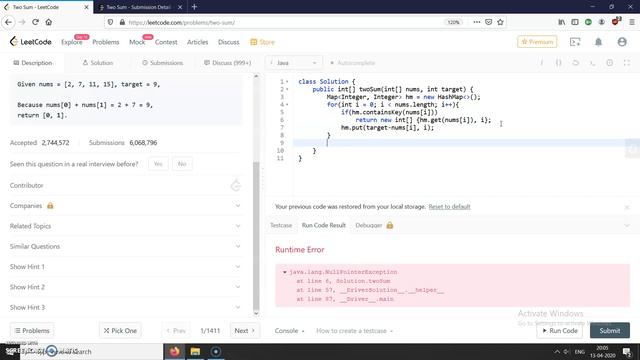This screenshot has width=640, height=360.
Task: Open the page actions ellipsis menu
Action: (476, 22)
